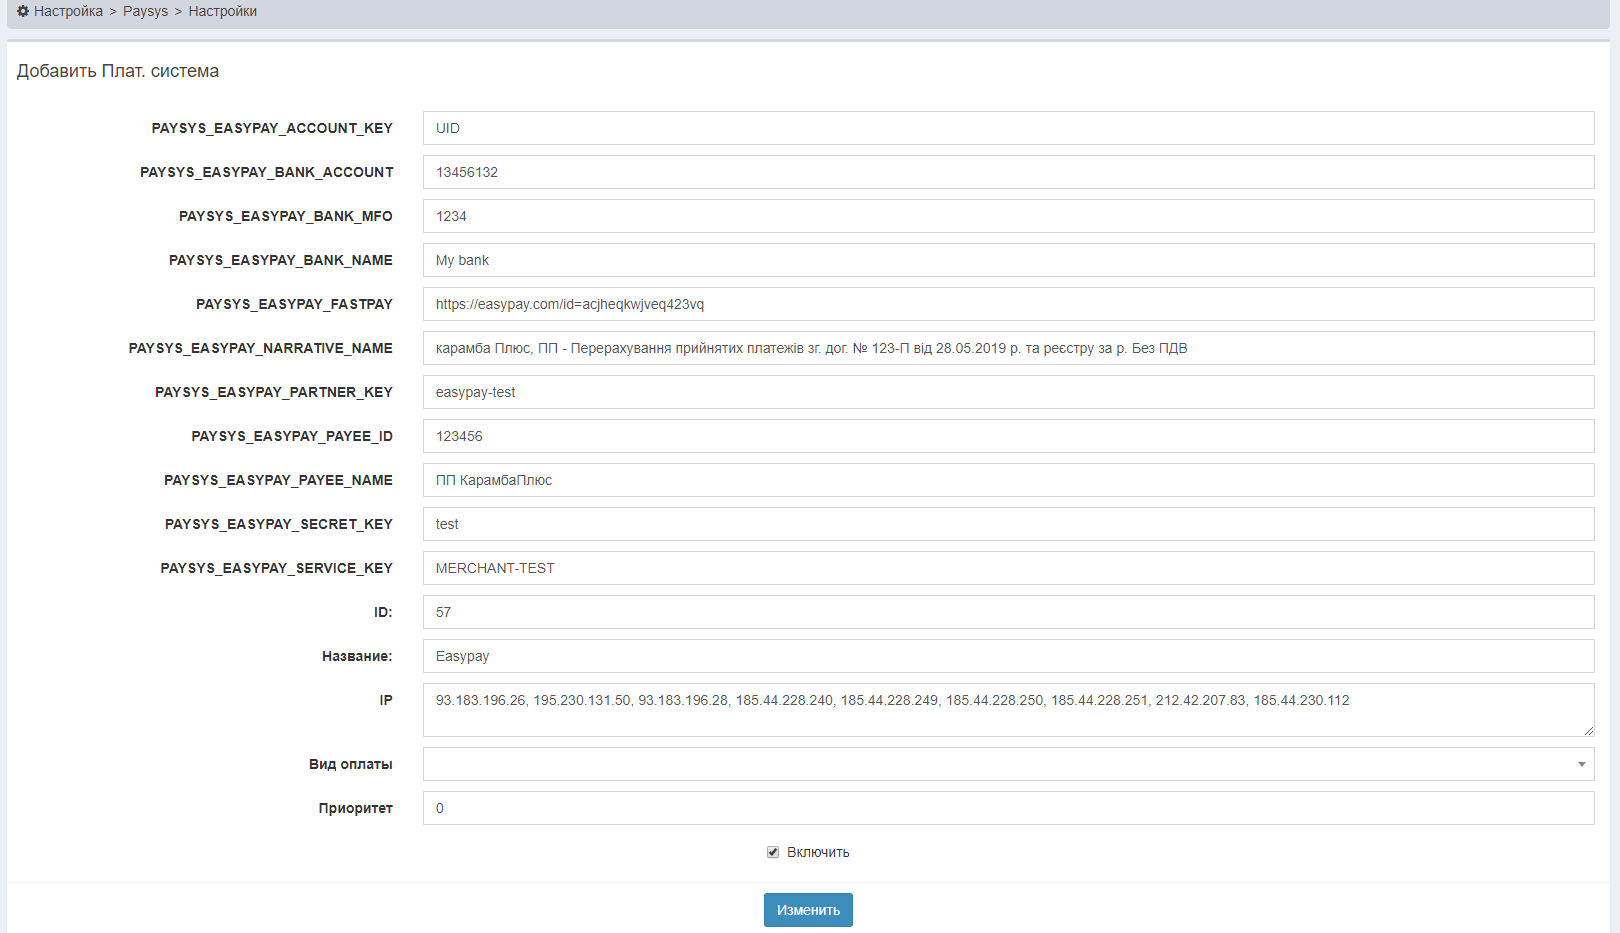Image resolution: width=1620 pixels, height=933 pixels.
Task: Click the NARRATIVE_NAME text field
Action: (1008, 348)
